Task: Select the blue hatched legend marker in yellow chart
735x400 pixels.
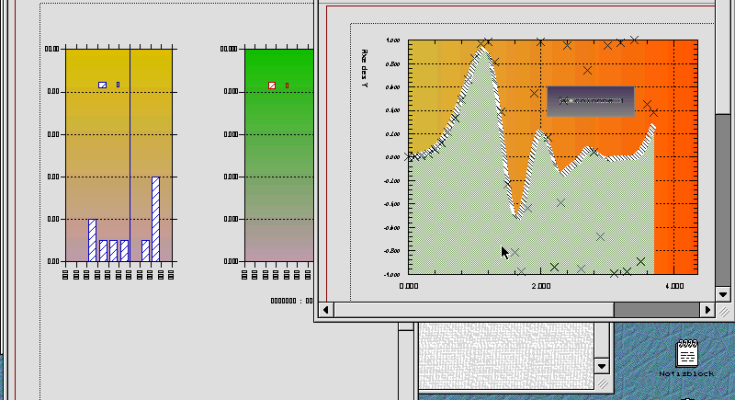Action: [x=102, y=85]
